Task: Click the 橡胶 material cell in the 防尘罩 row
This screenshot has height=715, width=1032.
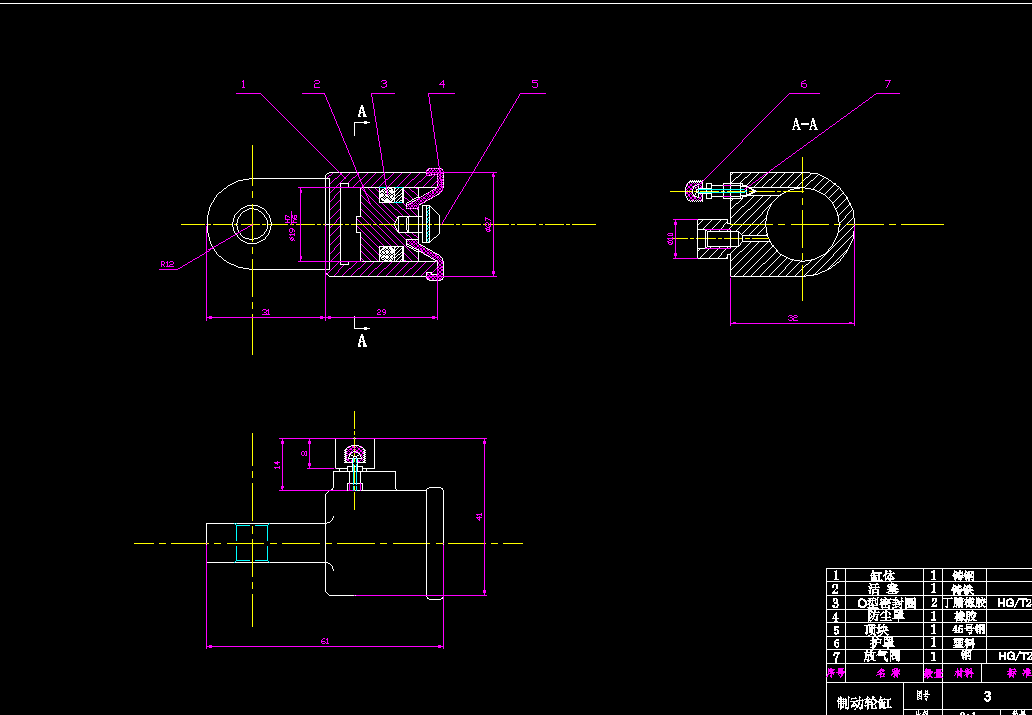Action: tap(965, 616)
